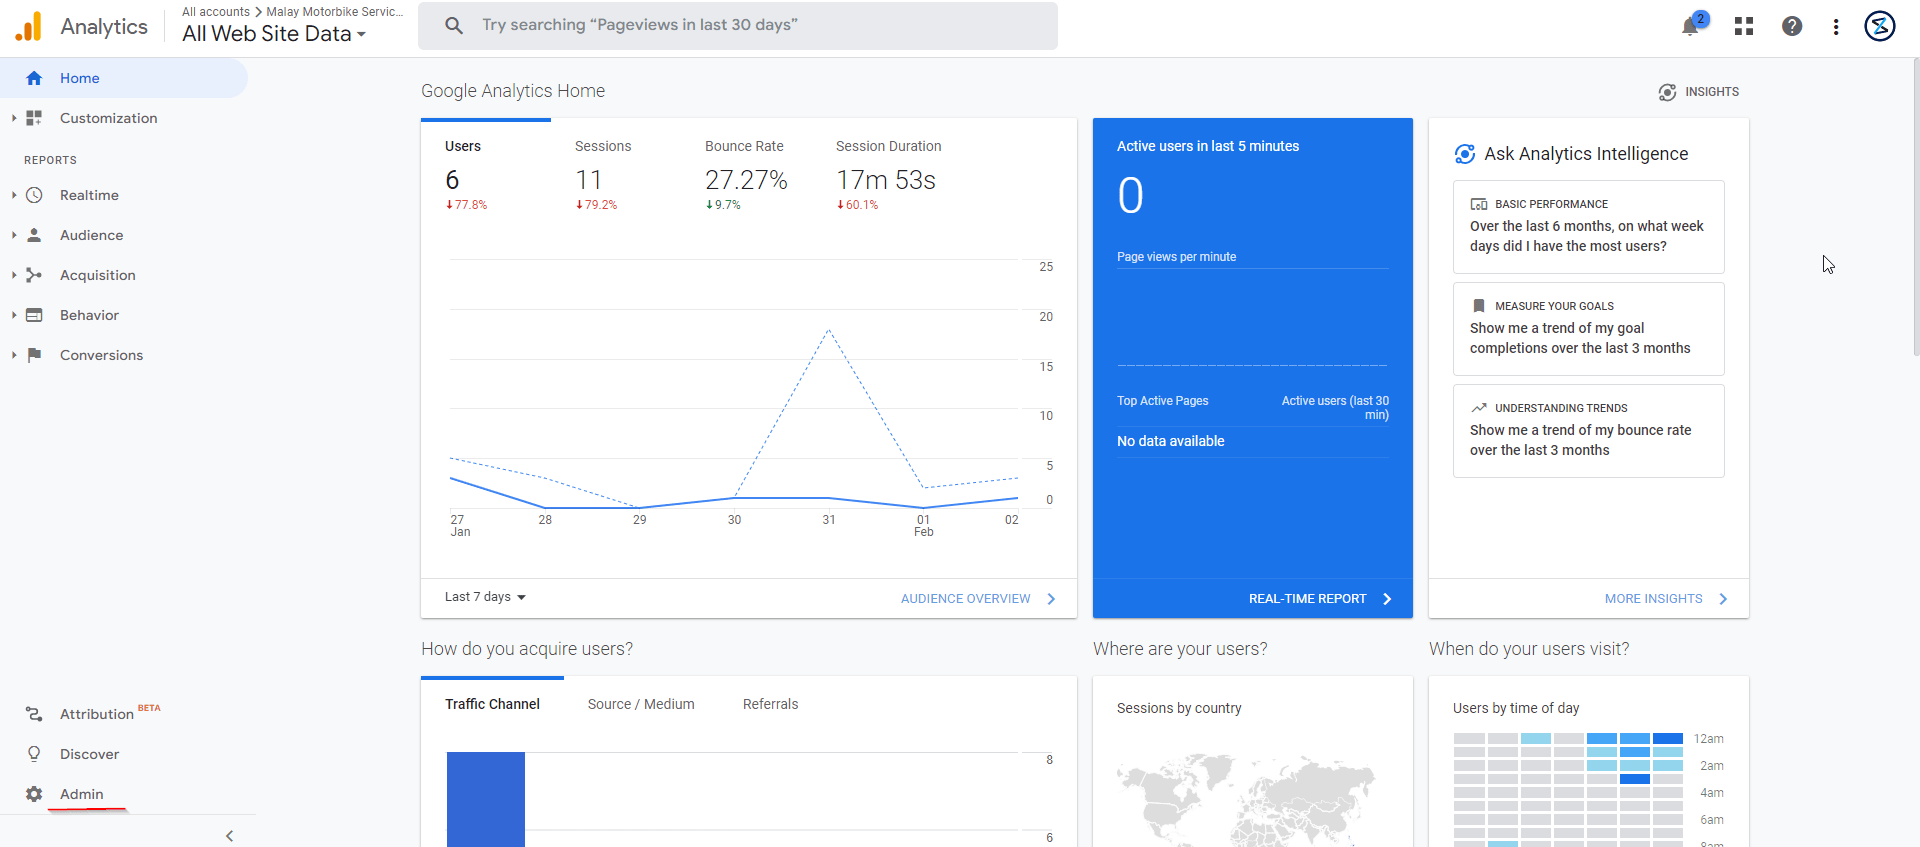Select the Sessions metric tab
1920x847 pixels.
(x=603, y=147)
